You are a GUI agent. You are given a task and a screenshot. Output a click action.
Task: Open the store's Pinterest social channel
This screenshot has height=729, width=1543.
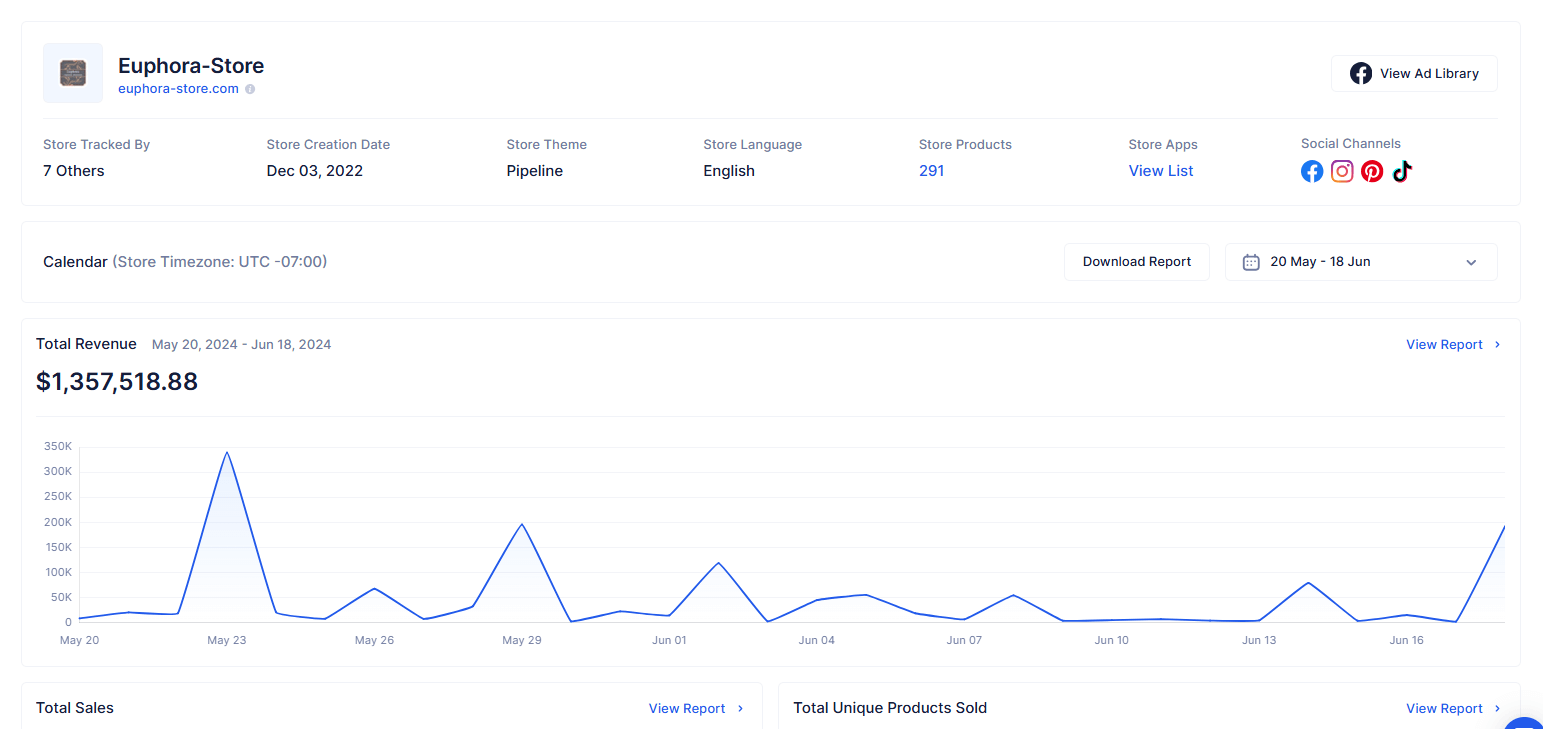click(x=1372, y=171)
